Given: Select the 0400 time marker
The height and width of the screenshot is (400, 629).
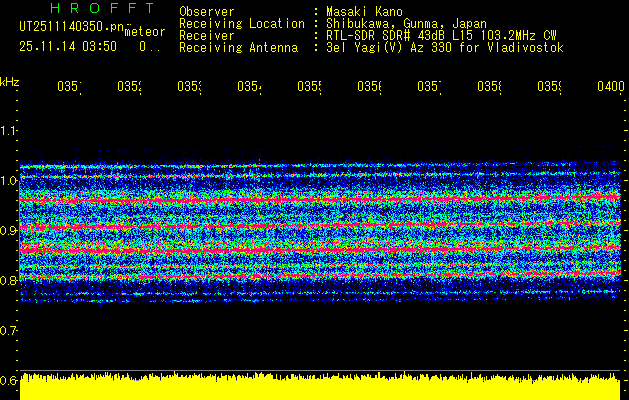Looking at the screenshot, I should click(611, 86).
